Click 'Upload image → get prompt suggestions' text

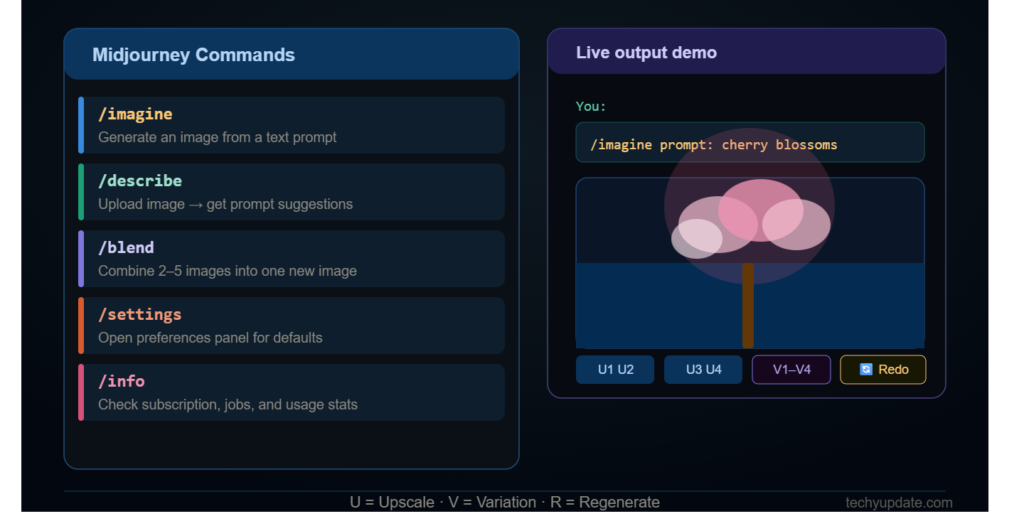(225, 205)
